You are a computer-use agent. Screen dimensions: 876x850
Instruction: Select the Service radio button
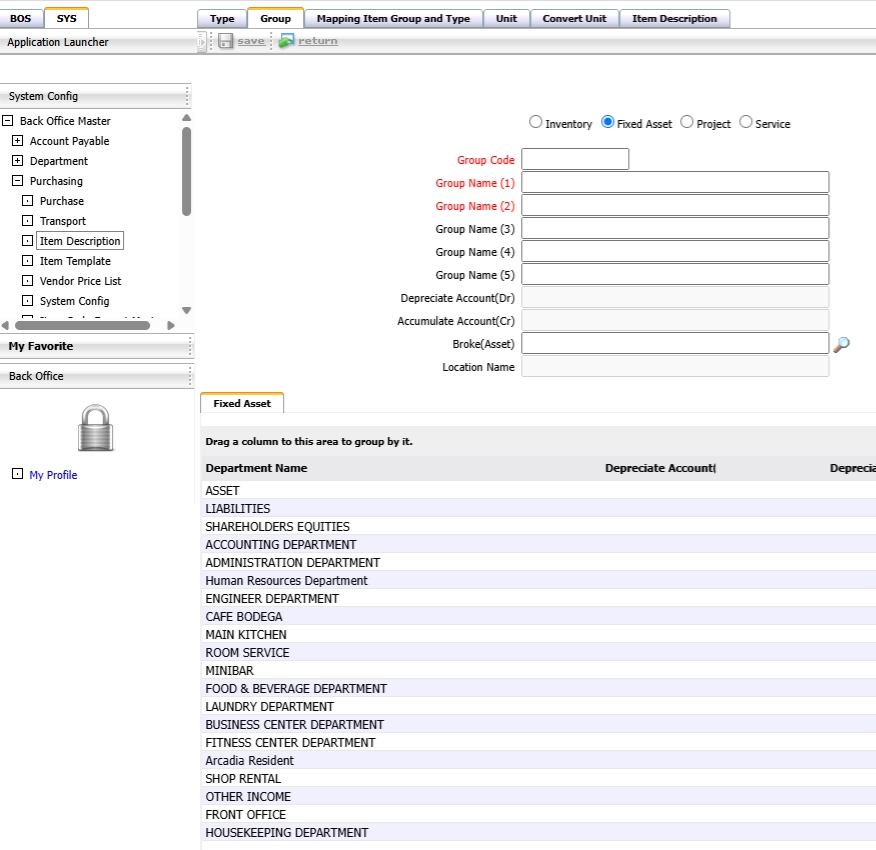point(746,122)
